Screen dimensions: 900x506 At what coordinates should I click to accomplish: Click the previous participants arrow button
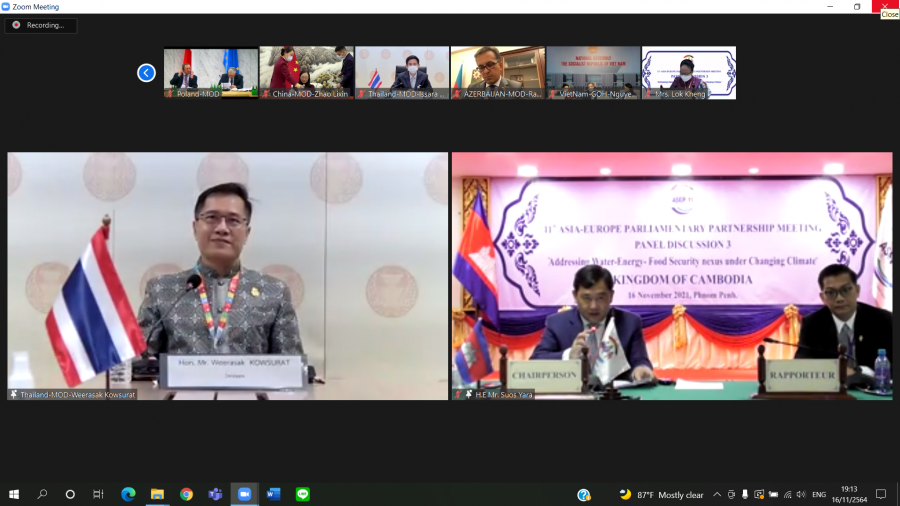(x=146, y=73)
